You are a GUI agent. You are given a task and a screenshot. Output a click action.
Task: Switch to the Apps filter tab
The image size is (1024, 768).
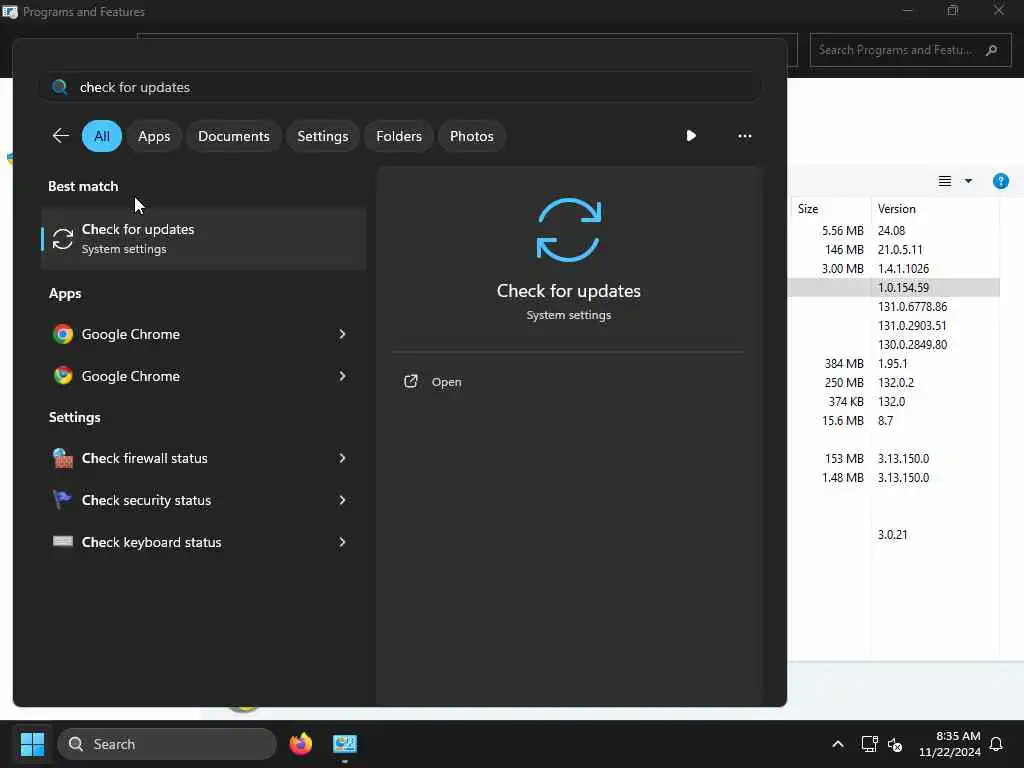pos(154,136)
